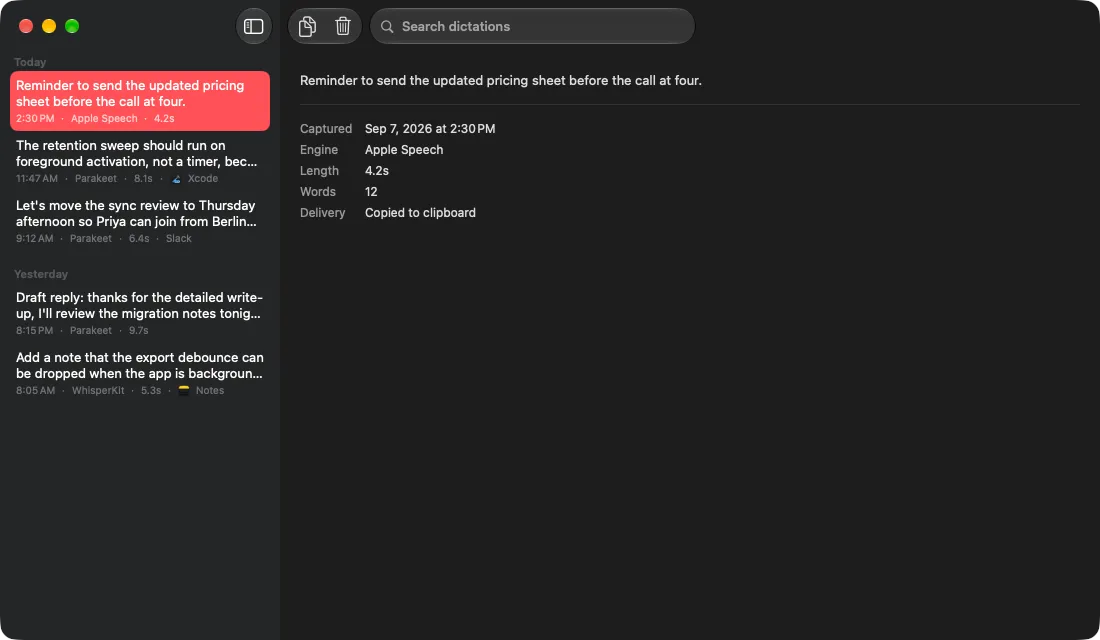Viewport: 1100px width, 640px height.
Task: Select the pricing sheet reminder dictation
Action: (140, 101)
